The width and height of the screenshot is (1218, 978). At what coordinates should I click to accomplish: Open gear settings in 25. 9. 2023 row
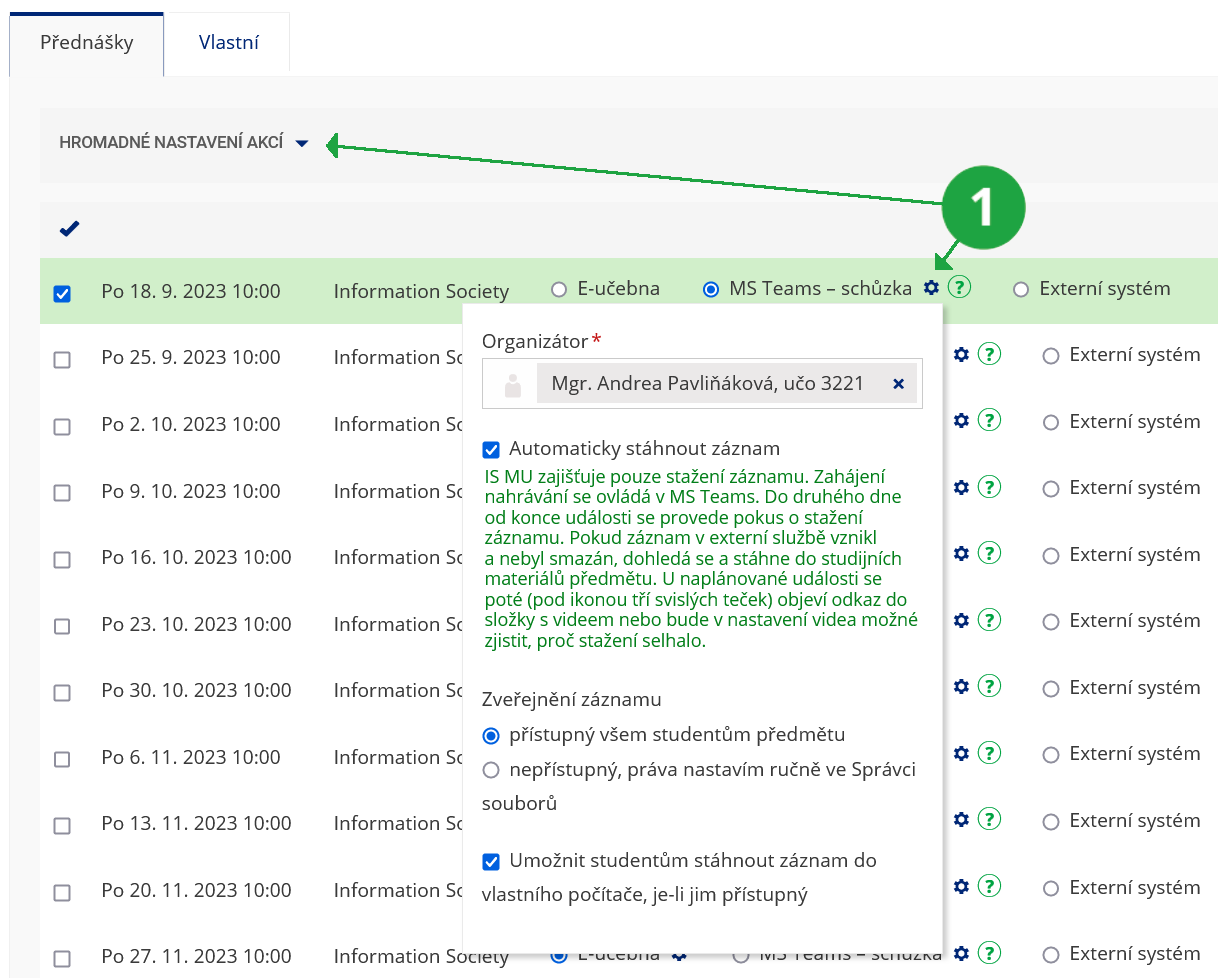click(x=961, y=355)
